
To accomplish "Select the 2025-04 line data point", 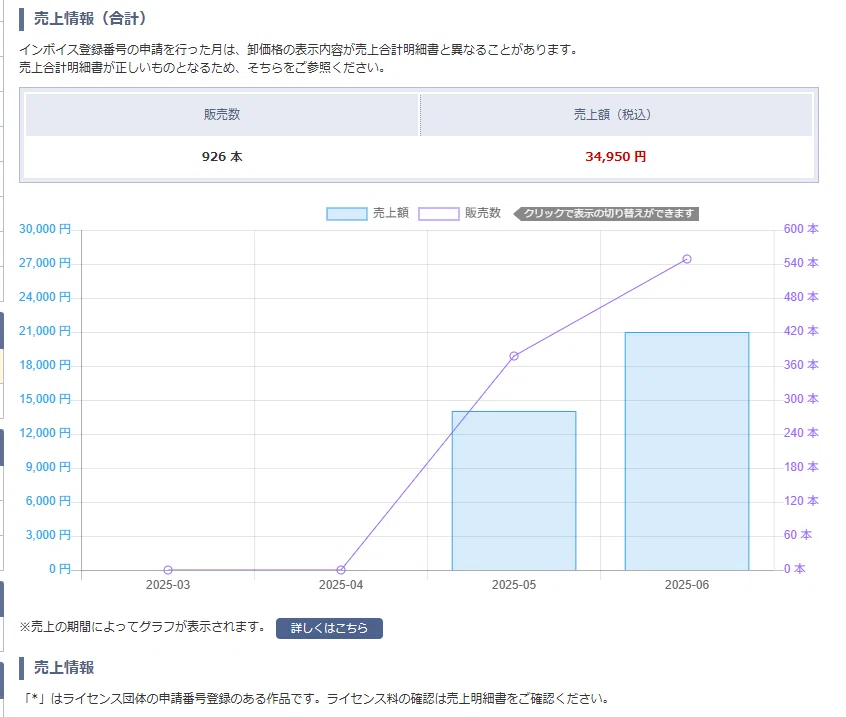I will pos(341,570).
